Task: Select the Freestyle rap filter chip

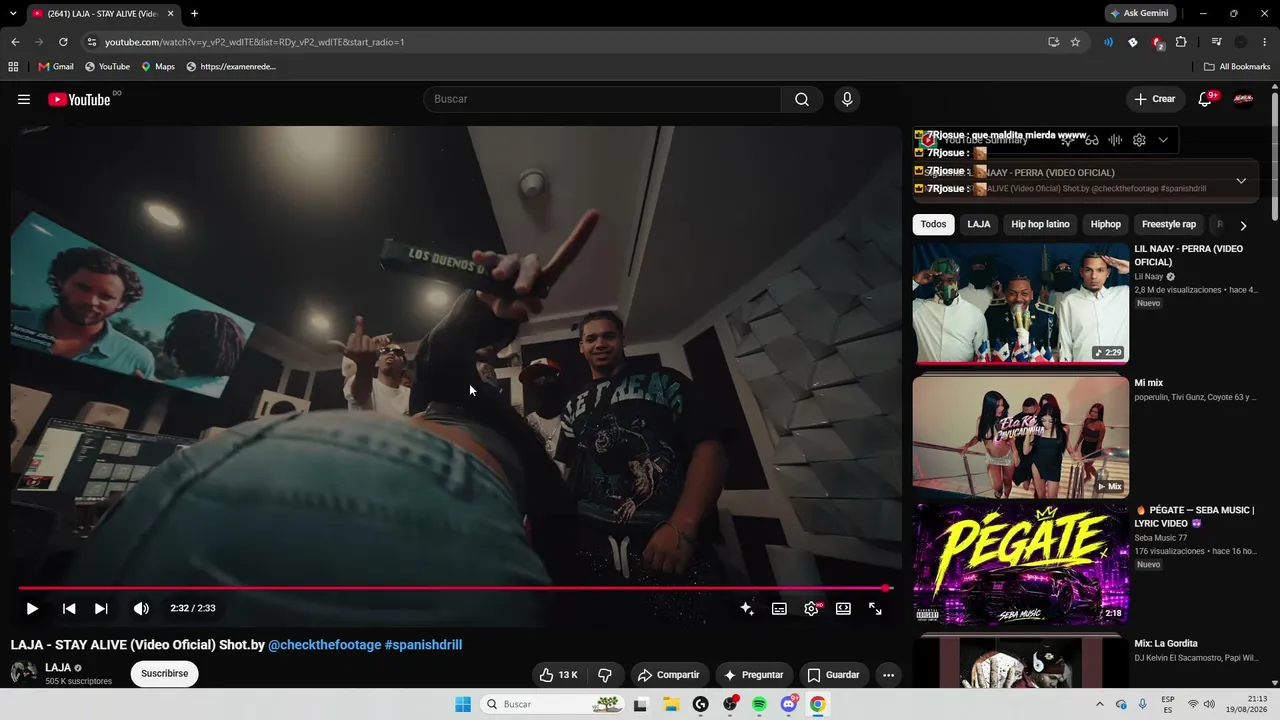Action: [1169, 224]
